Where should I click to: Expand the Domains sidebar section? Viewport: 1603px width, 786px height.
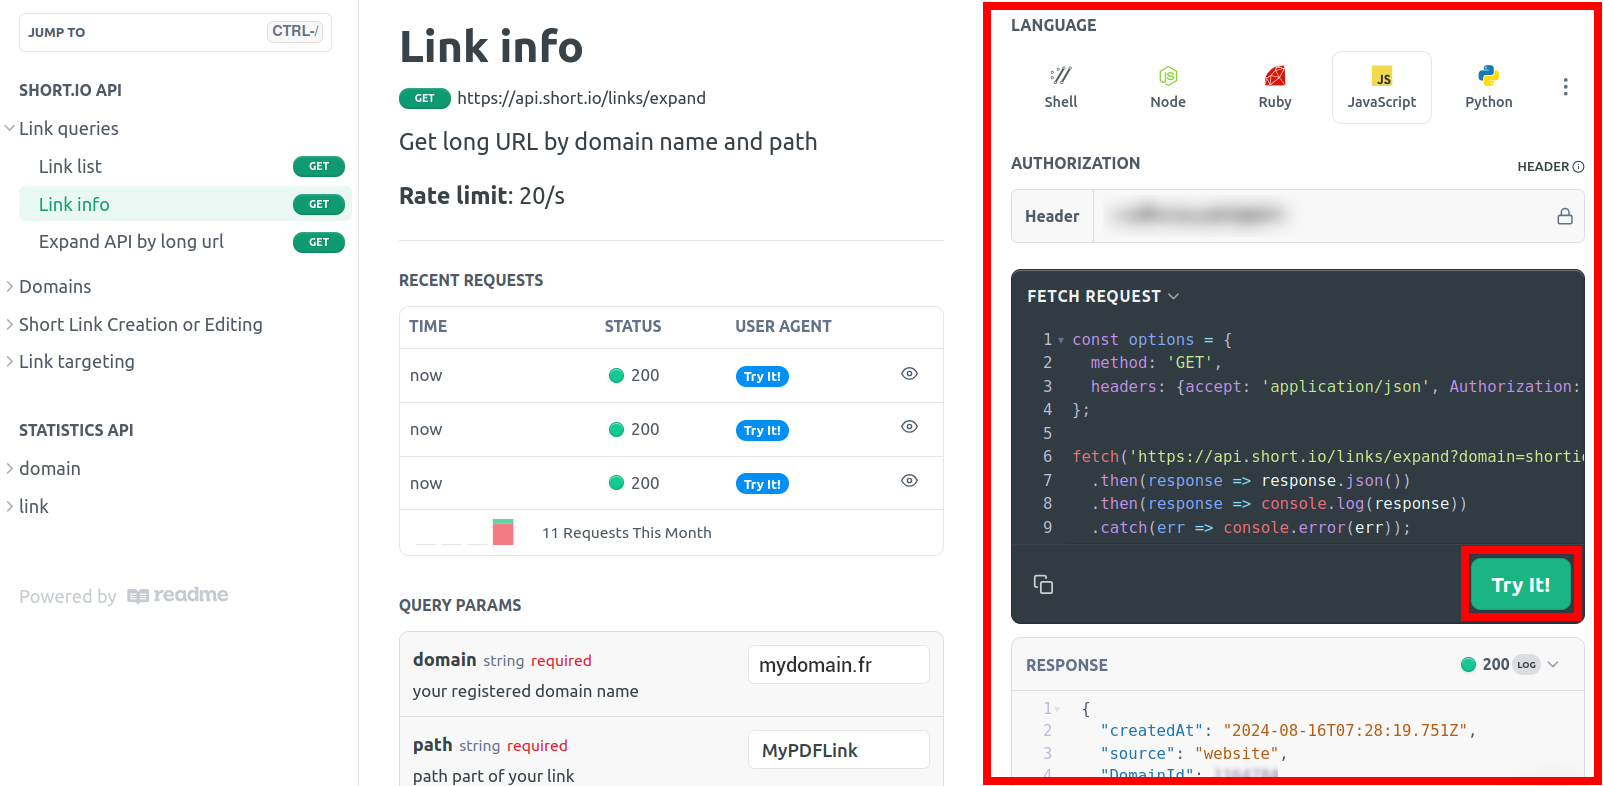click(x=55, y=287)
